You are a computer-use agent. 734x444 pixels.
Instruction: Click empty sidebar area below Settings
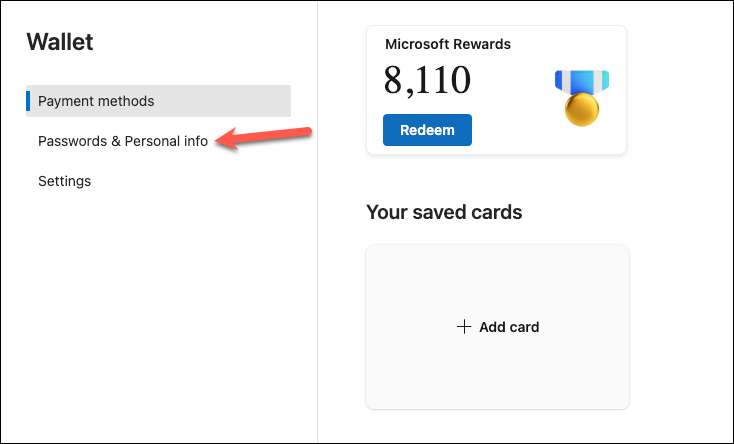click(150, 320)
